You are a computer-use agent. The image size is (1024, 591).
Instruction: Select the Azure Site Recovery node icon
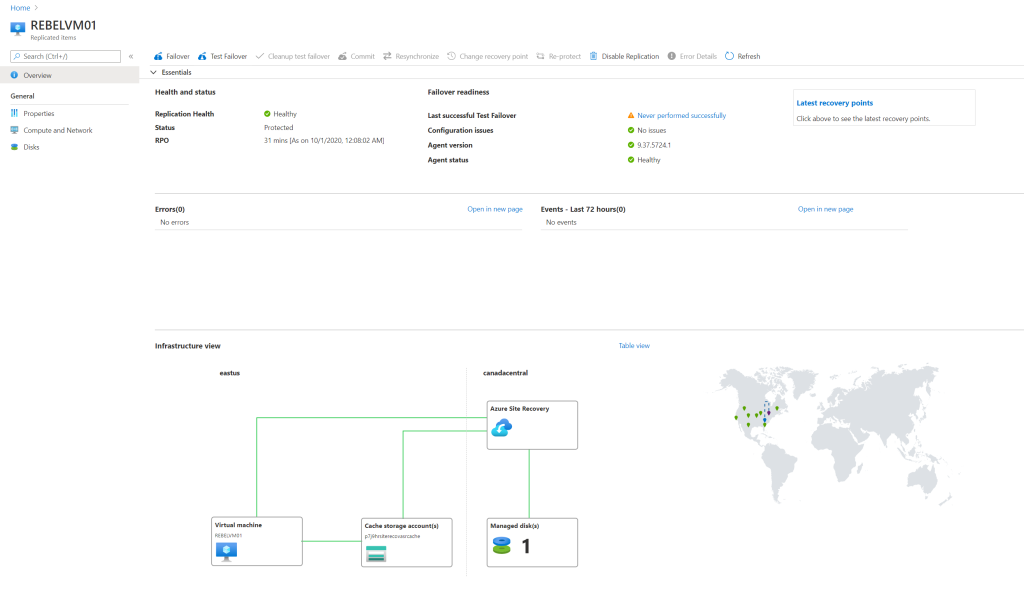pyautogui.click(x=502, y=428)
